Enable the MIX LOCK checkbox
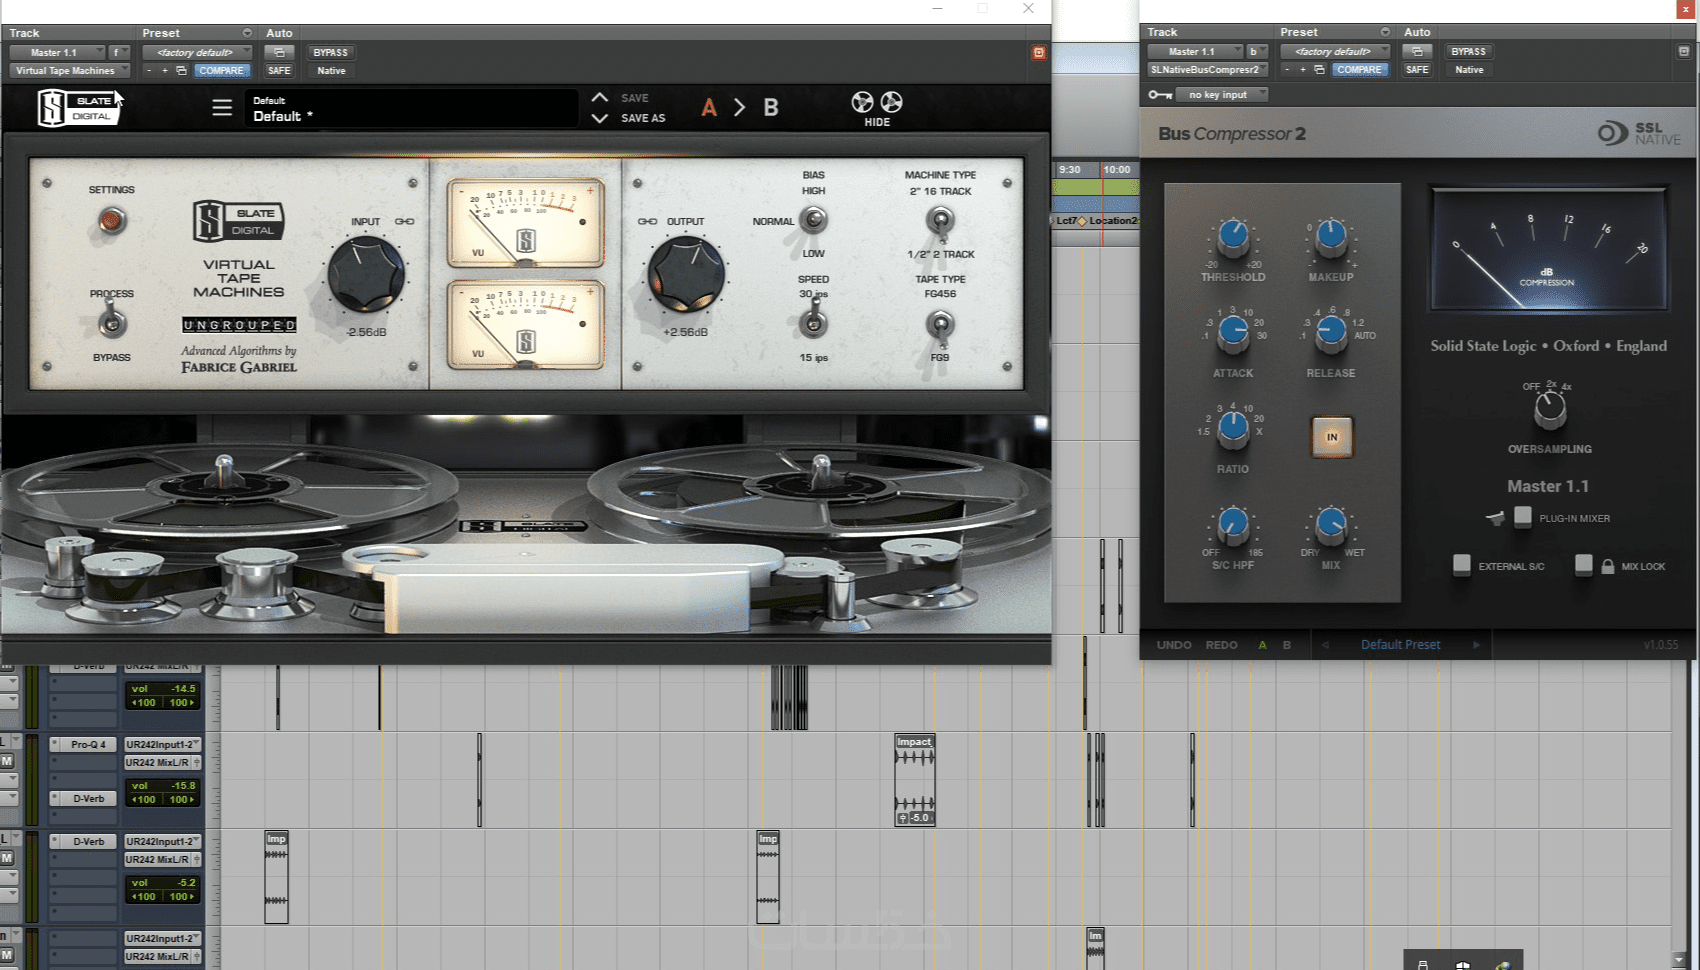 [x=1584, y=565]
